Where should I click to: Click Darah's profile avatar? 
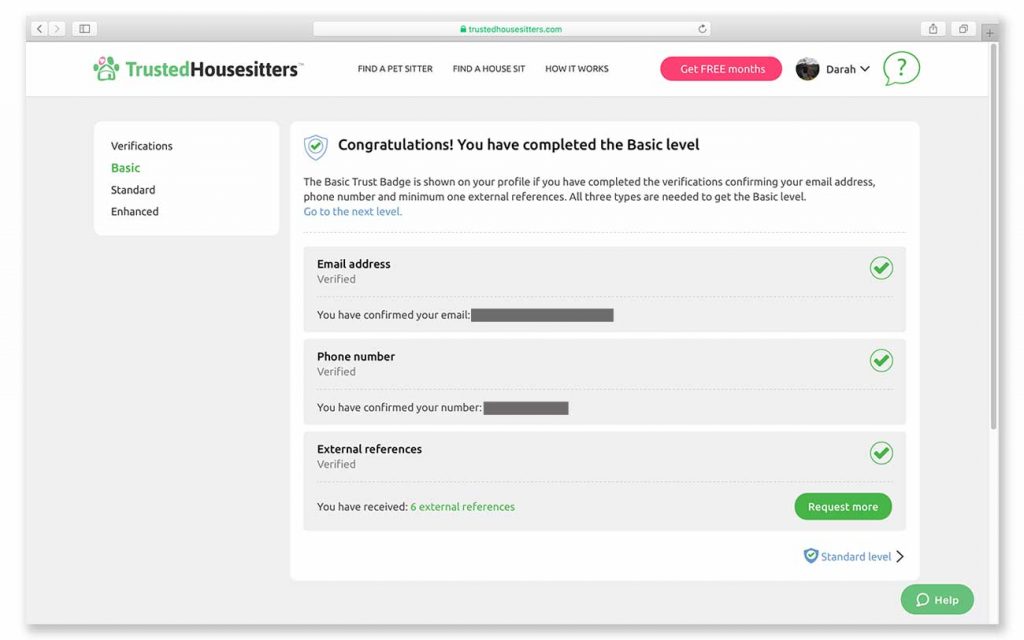(x=807, y=69)
